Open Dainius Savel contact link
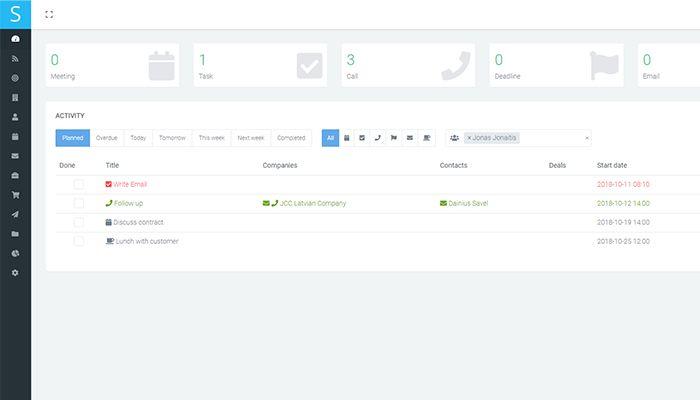The image size is (700, 400). (468, 203)
